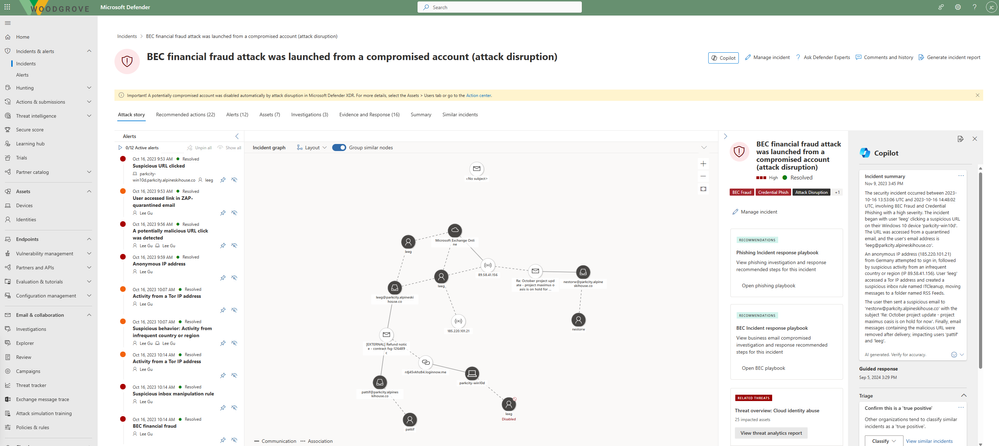The image size is (999, 446).
Task: Click the disabled leeg user node
Action: pyautogui.click(x=508, y=404)
